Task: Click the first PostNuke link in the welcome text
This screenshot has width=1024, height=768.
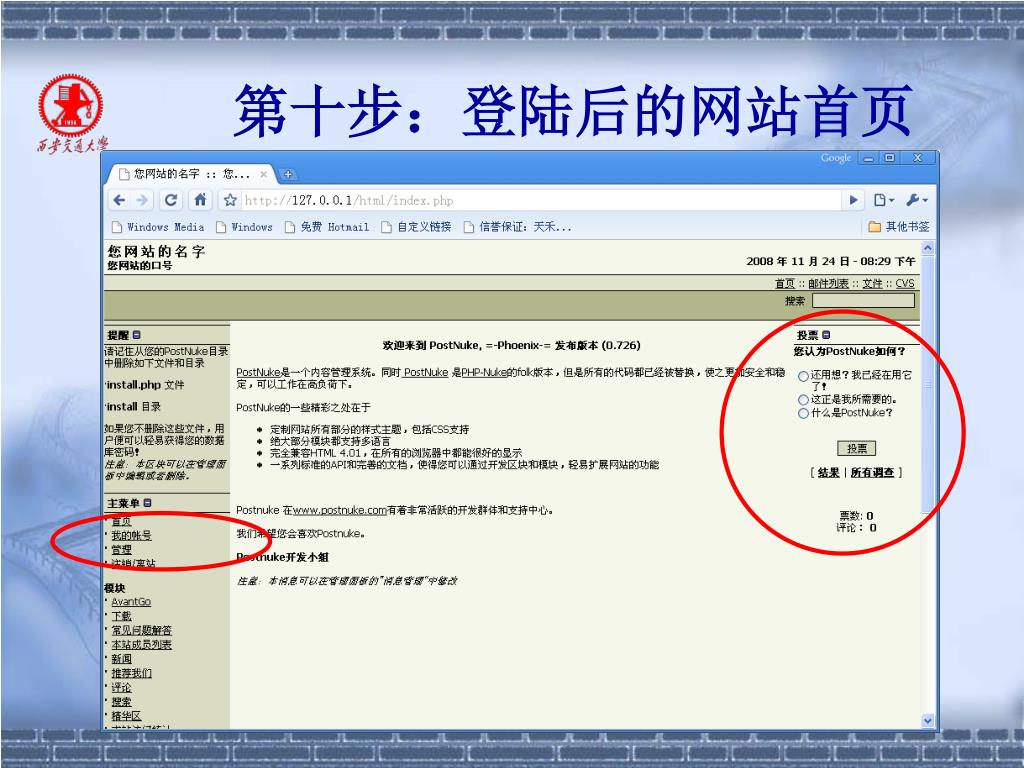Action: tap(258, 372)
